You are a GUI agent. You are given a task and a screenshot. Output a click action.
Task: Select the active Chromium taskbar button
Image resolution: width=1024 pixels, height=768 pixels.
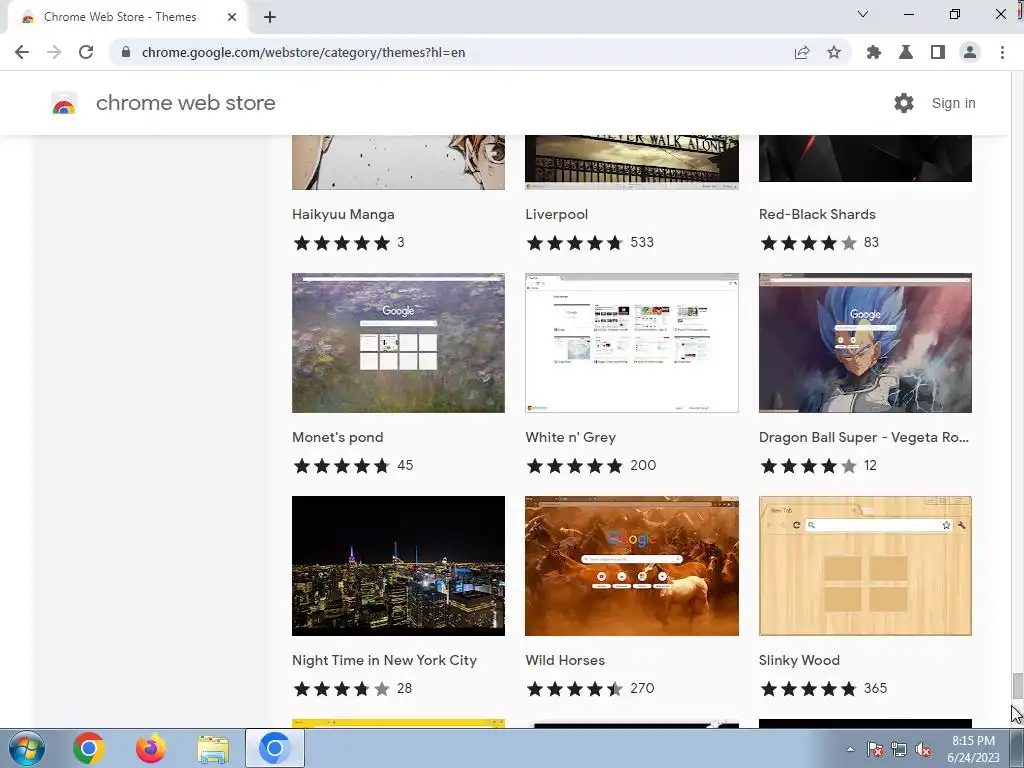[x=275, y=748]
